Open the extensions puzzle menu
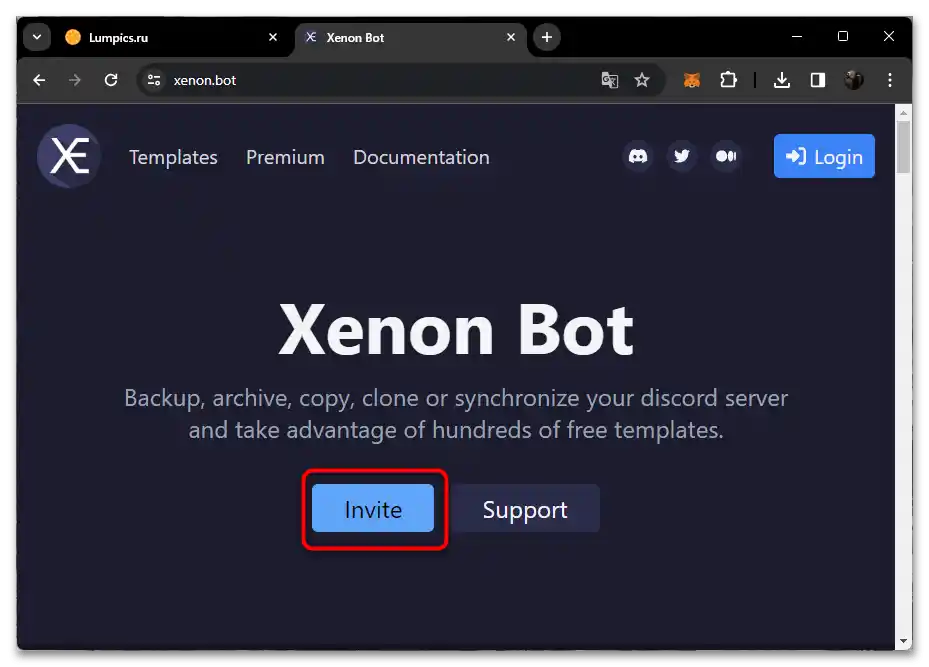The width and height of the screenshot is (929, 667). tap(728, 80)
